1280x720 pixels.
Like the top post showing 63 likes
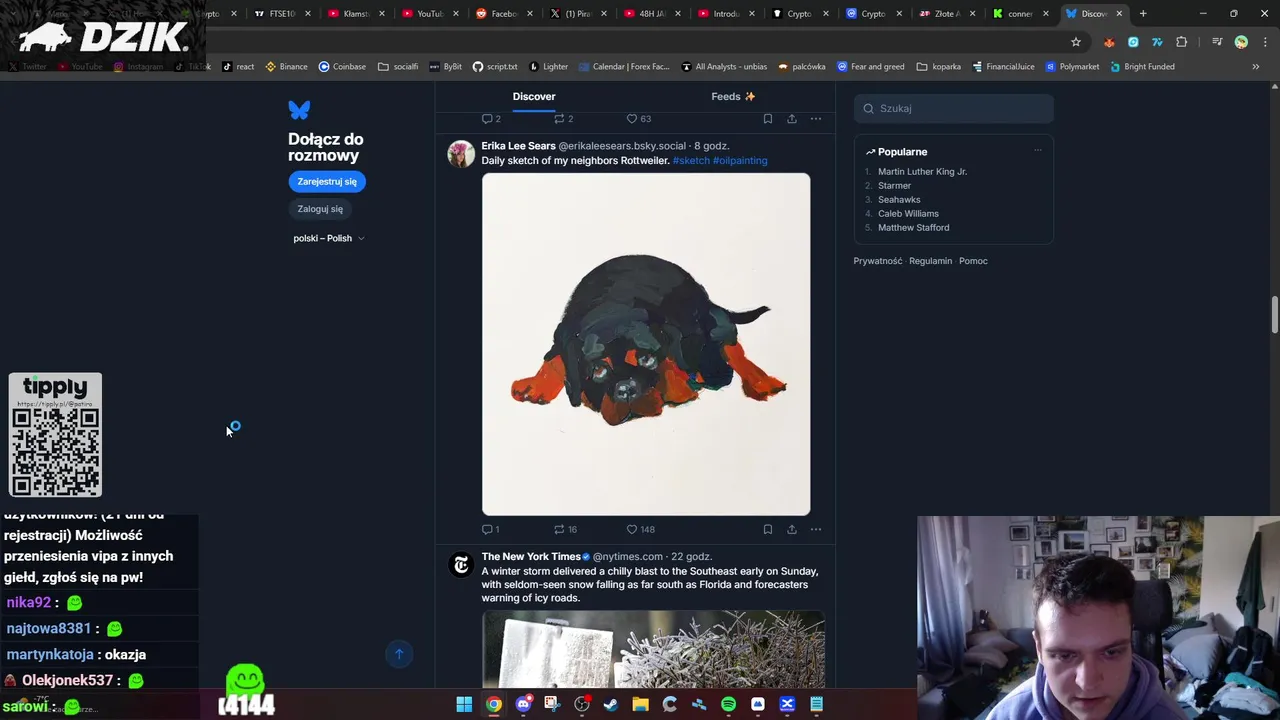[639, 118]
